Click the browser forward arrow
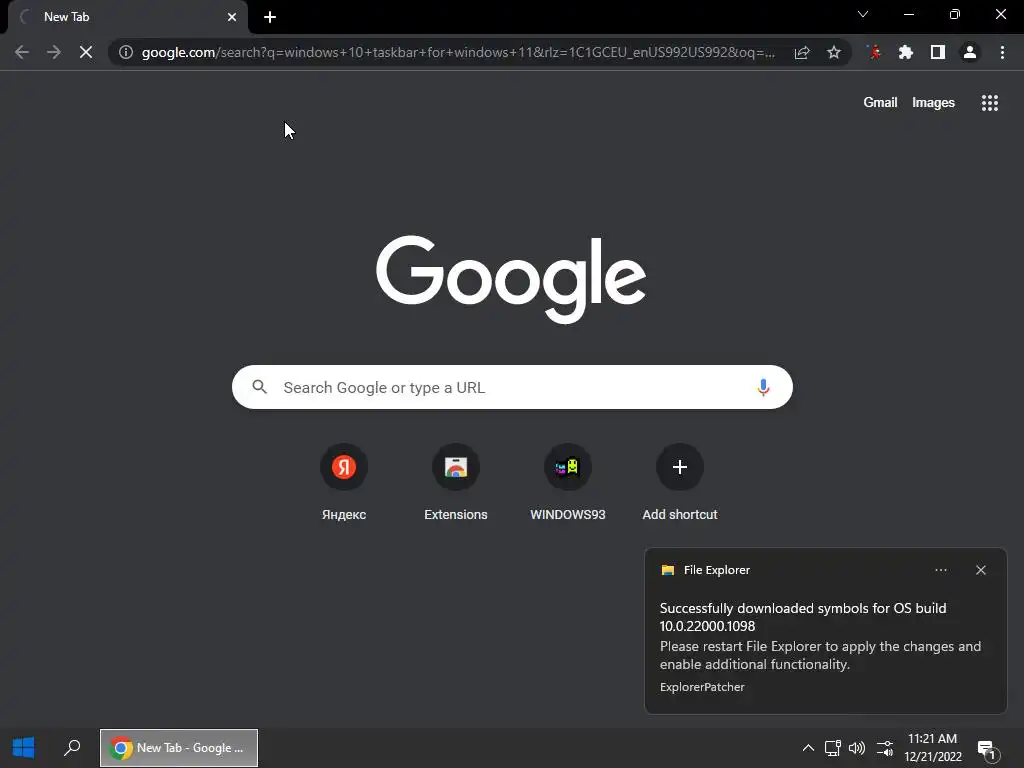 (54, 52)
